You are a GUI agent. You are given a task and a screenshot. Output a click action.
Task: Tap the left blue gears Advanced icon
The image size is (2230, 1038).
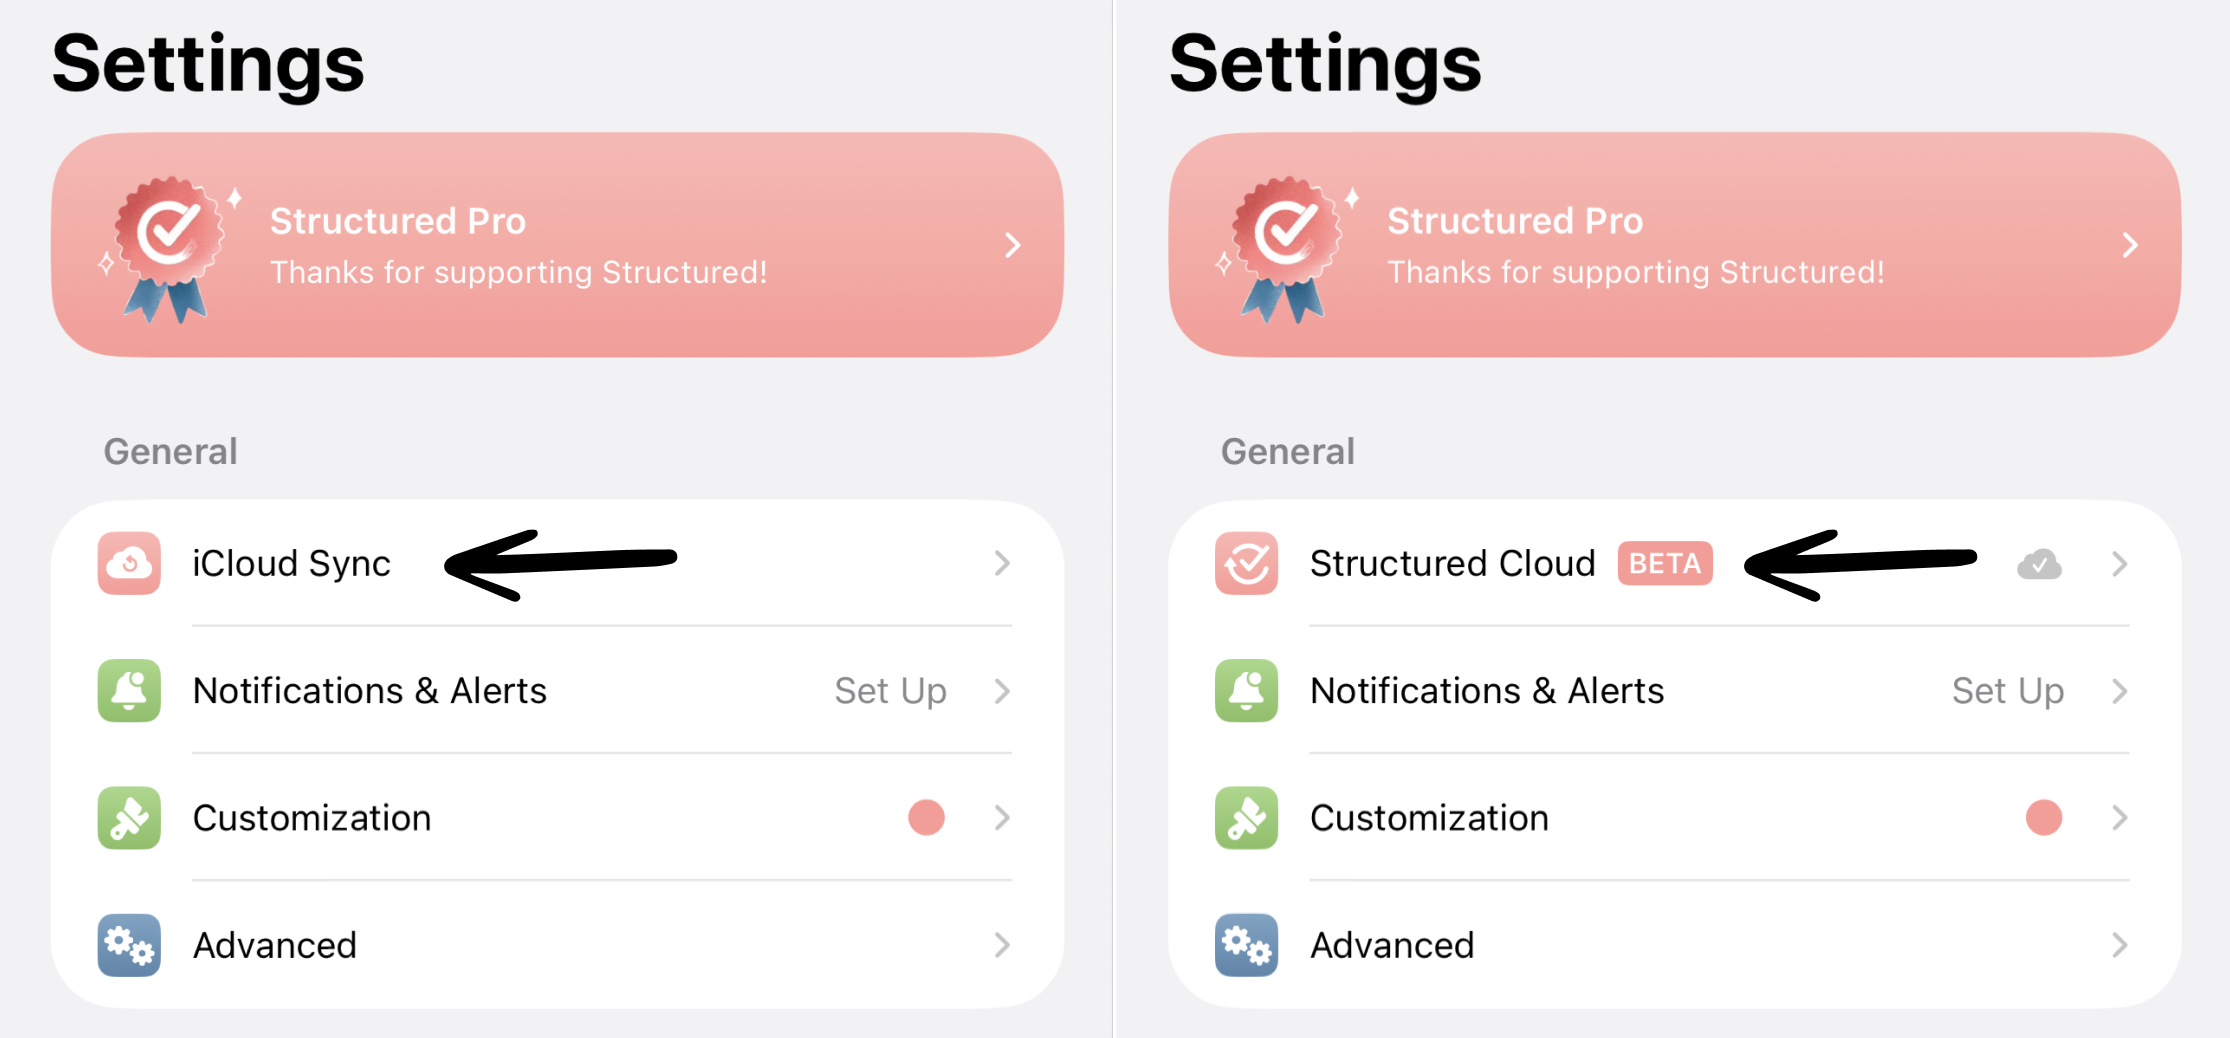coord(129,944)
